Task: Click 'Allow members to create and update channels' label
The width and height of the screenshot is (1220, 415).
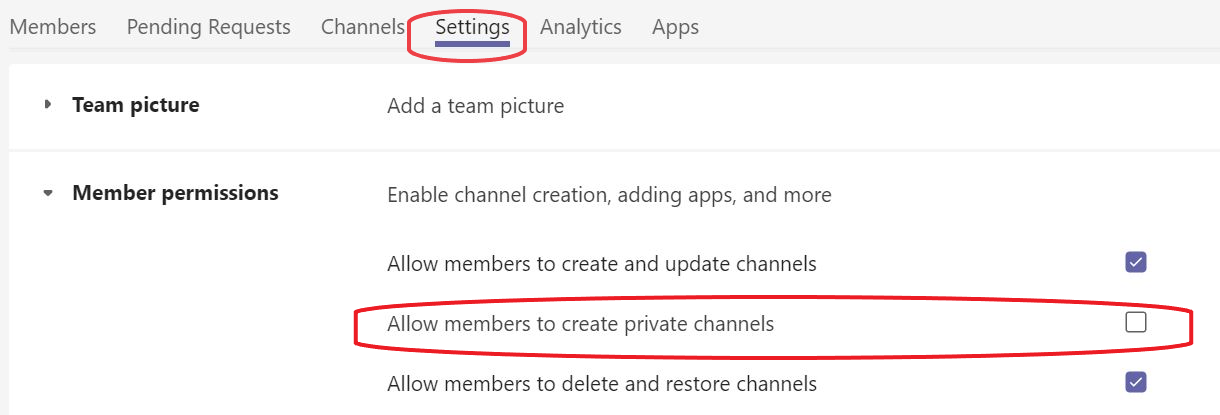Action: (x=601, y=264)
